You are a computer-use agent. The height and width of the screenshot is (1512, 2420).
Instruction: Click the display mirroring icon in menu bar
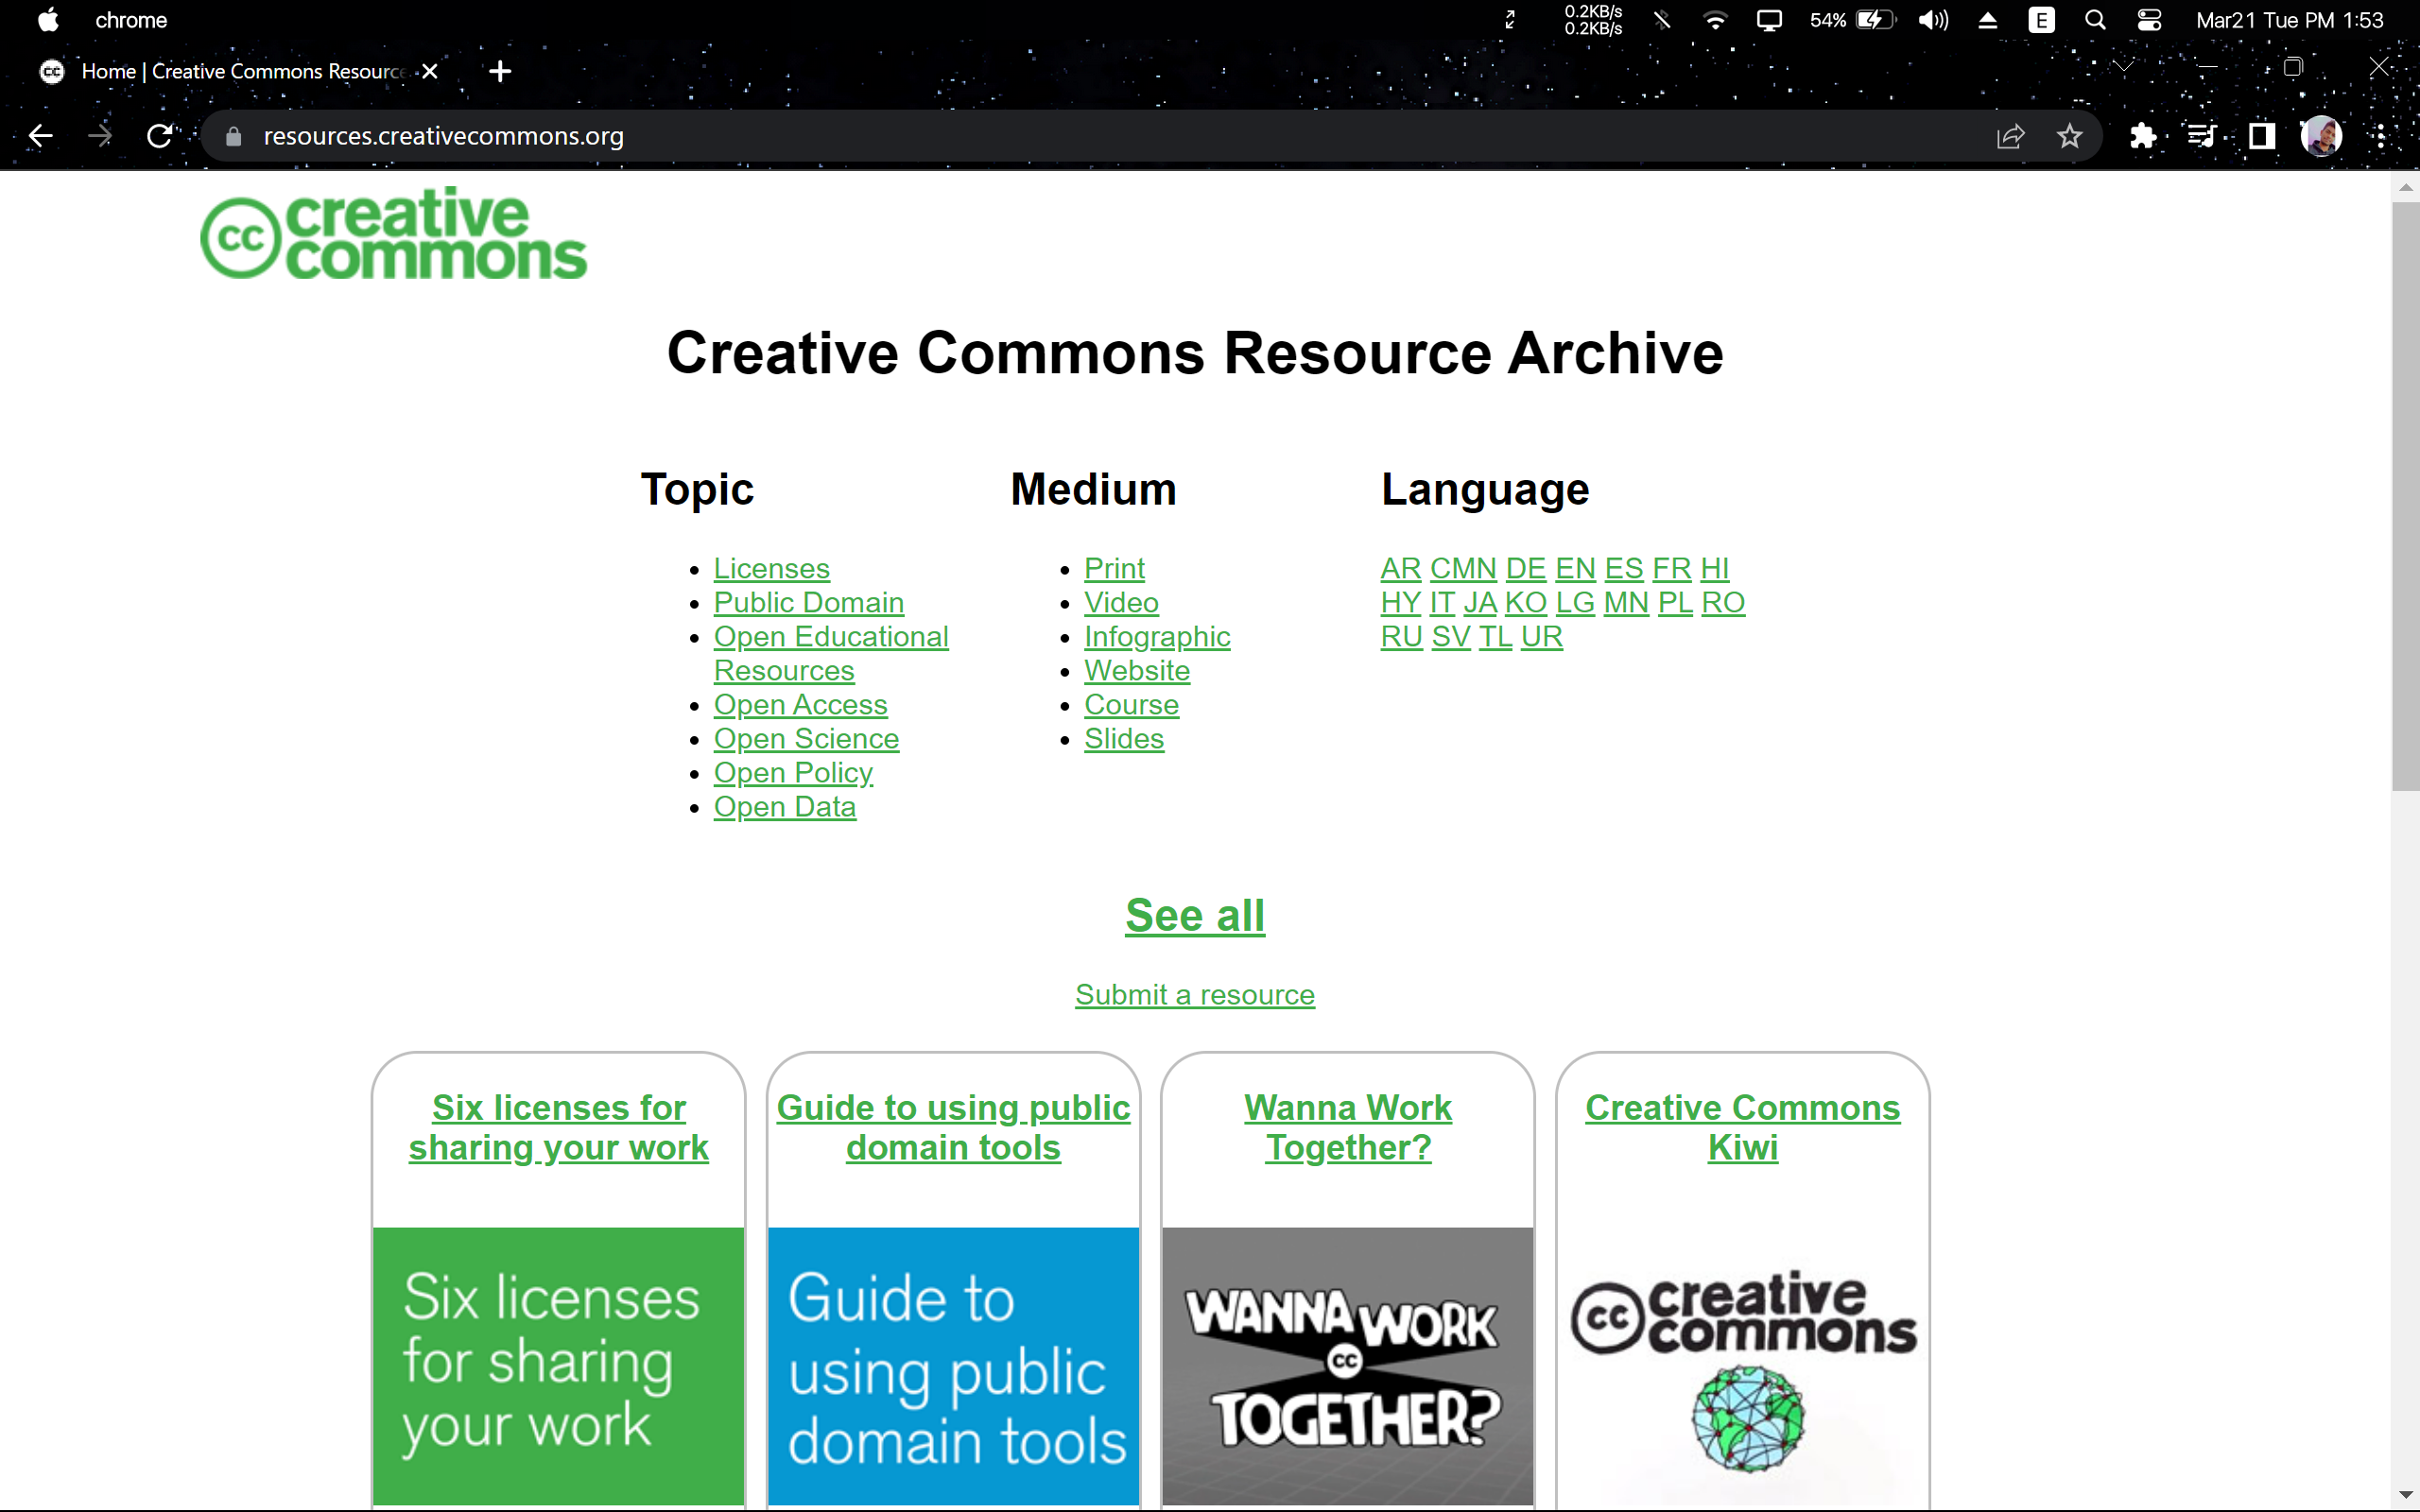pyautogui.click(x=1769, y=20)
